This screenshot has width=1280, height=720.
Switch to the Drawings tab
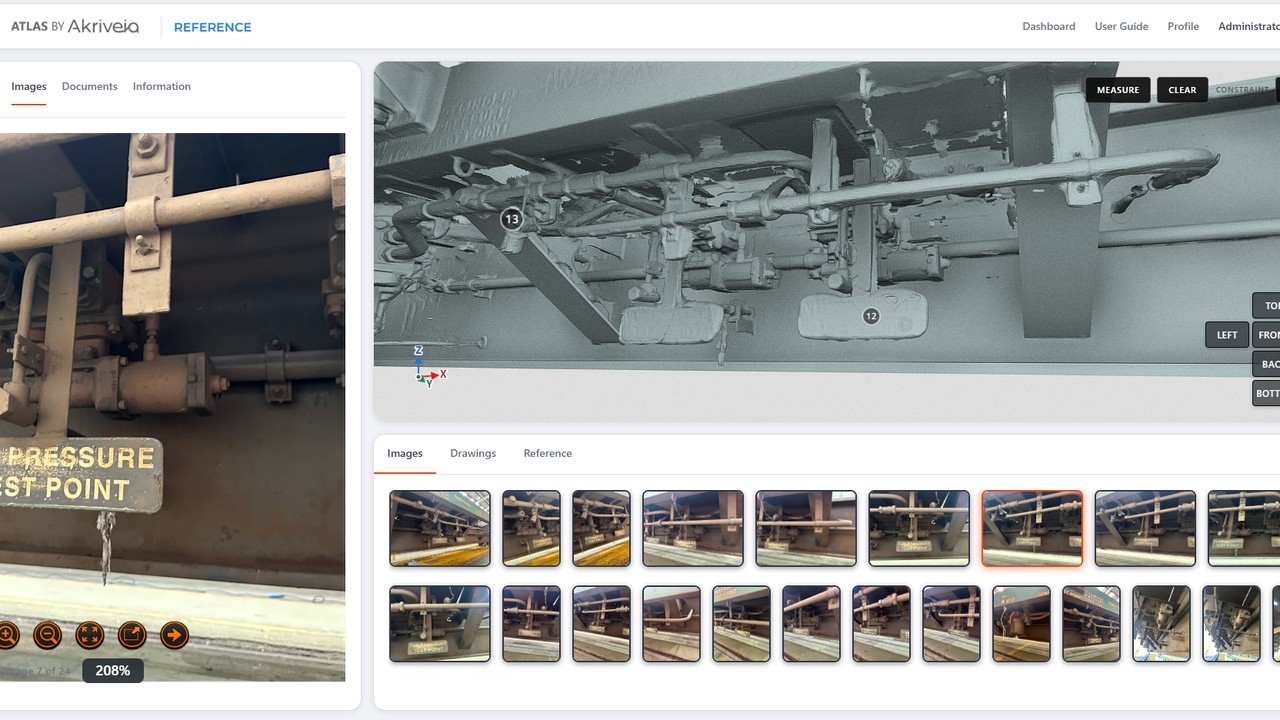(x=473, y=453)
